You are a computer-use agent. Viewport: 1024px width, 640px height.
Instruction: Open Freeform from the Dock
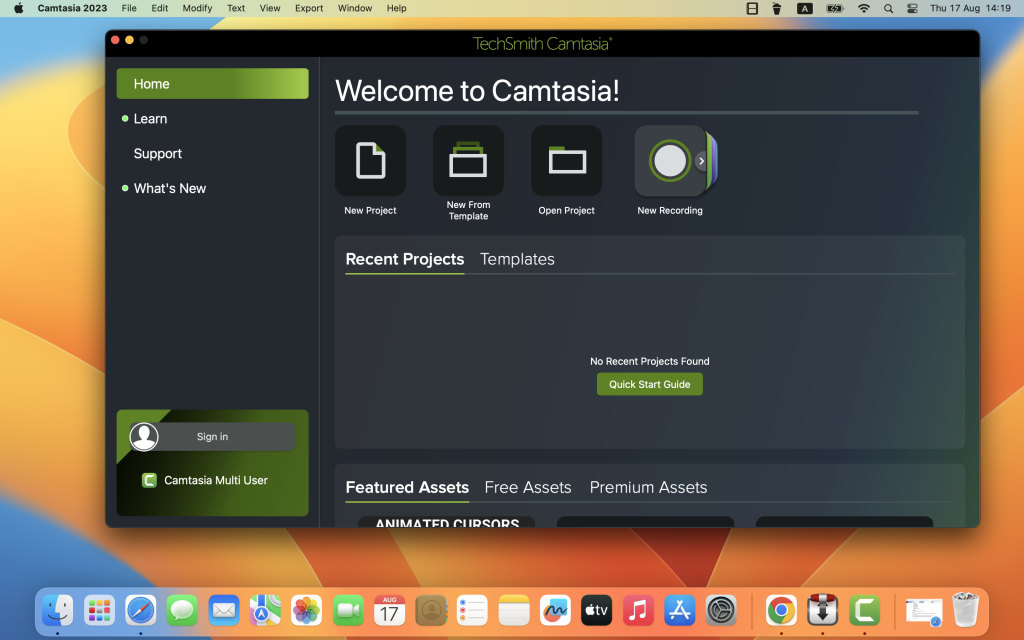(x=555, y=611)
